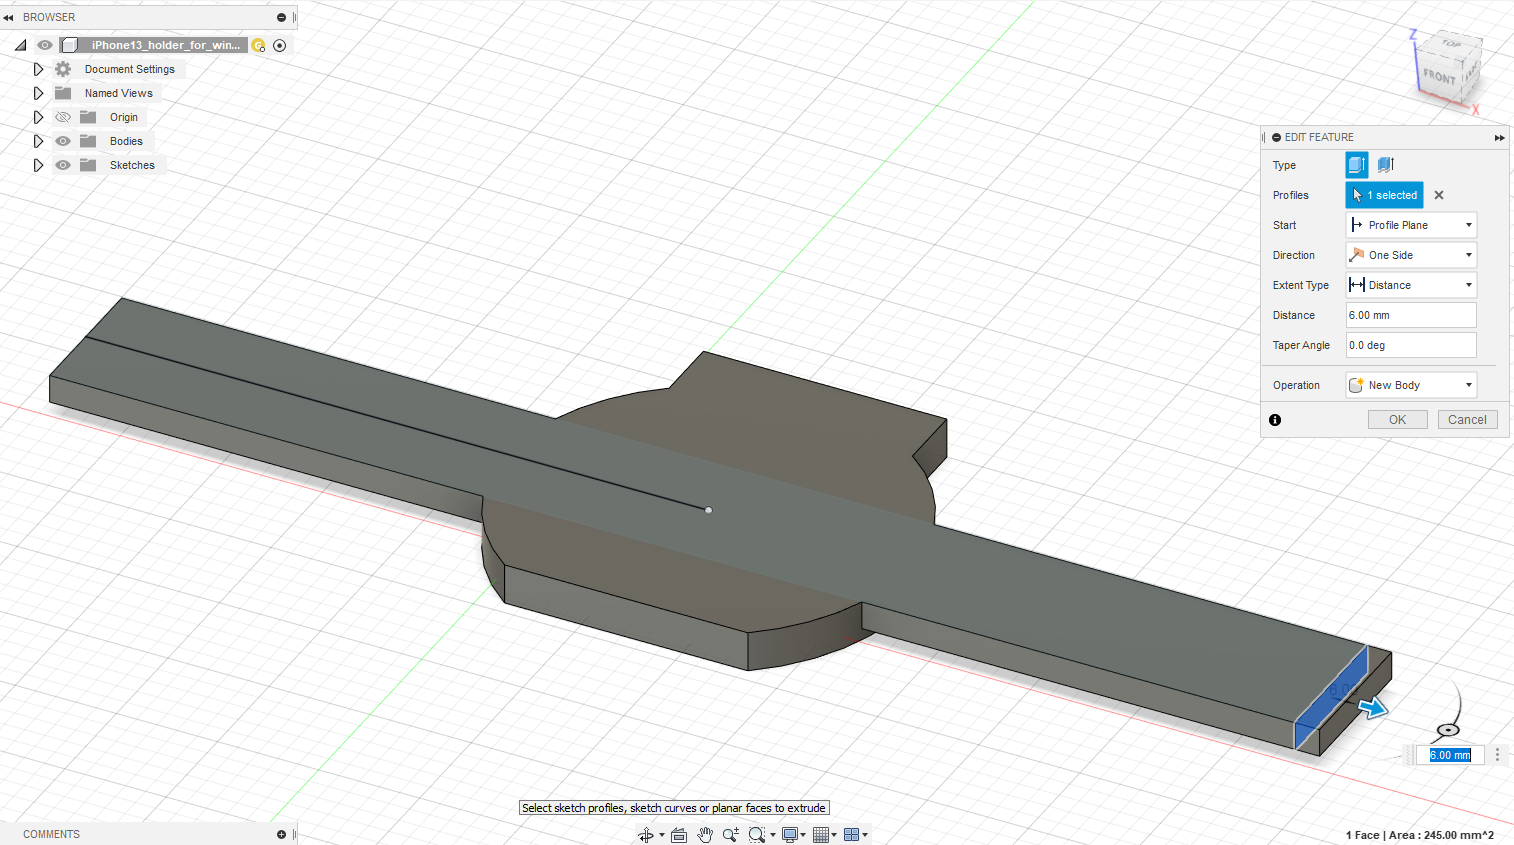Click the Taper Angle field showing 0.0 deg

[1411, 345]
